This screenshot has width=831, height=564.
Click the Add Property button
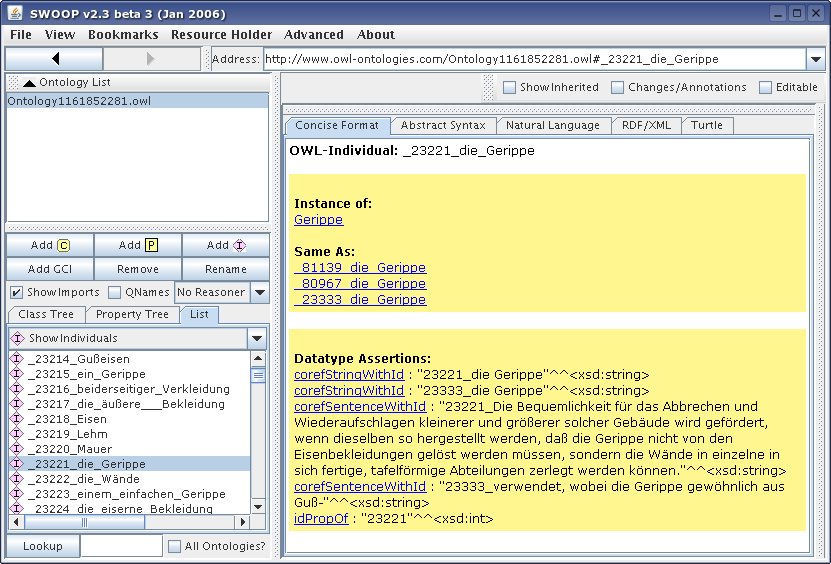click(138, 245)
